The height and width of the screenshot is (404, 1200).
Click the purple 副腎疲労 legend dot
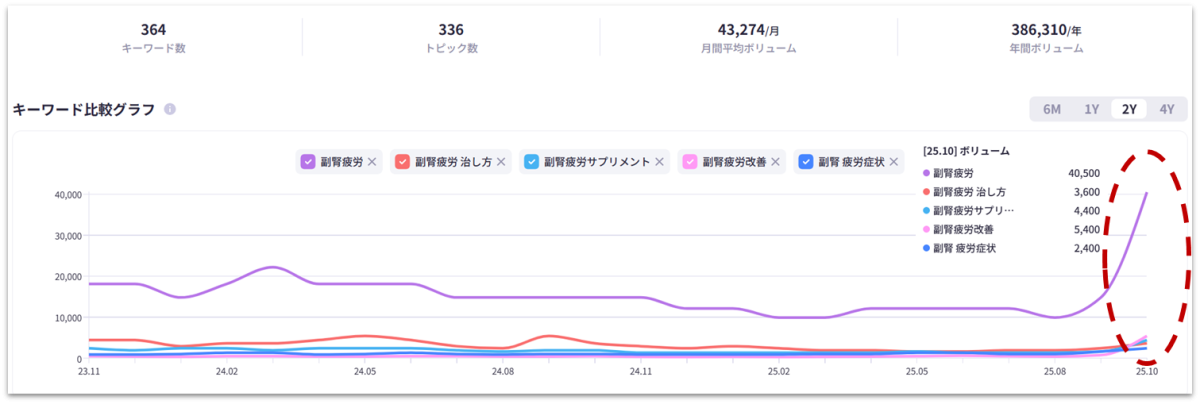click(x=925, y=173)
